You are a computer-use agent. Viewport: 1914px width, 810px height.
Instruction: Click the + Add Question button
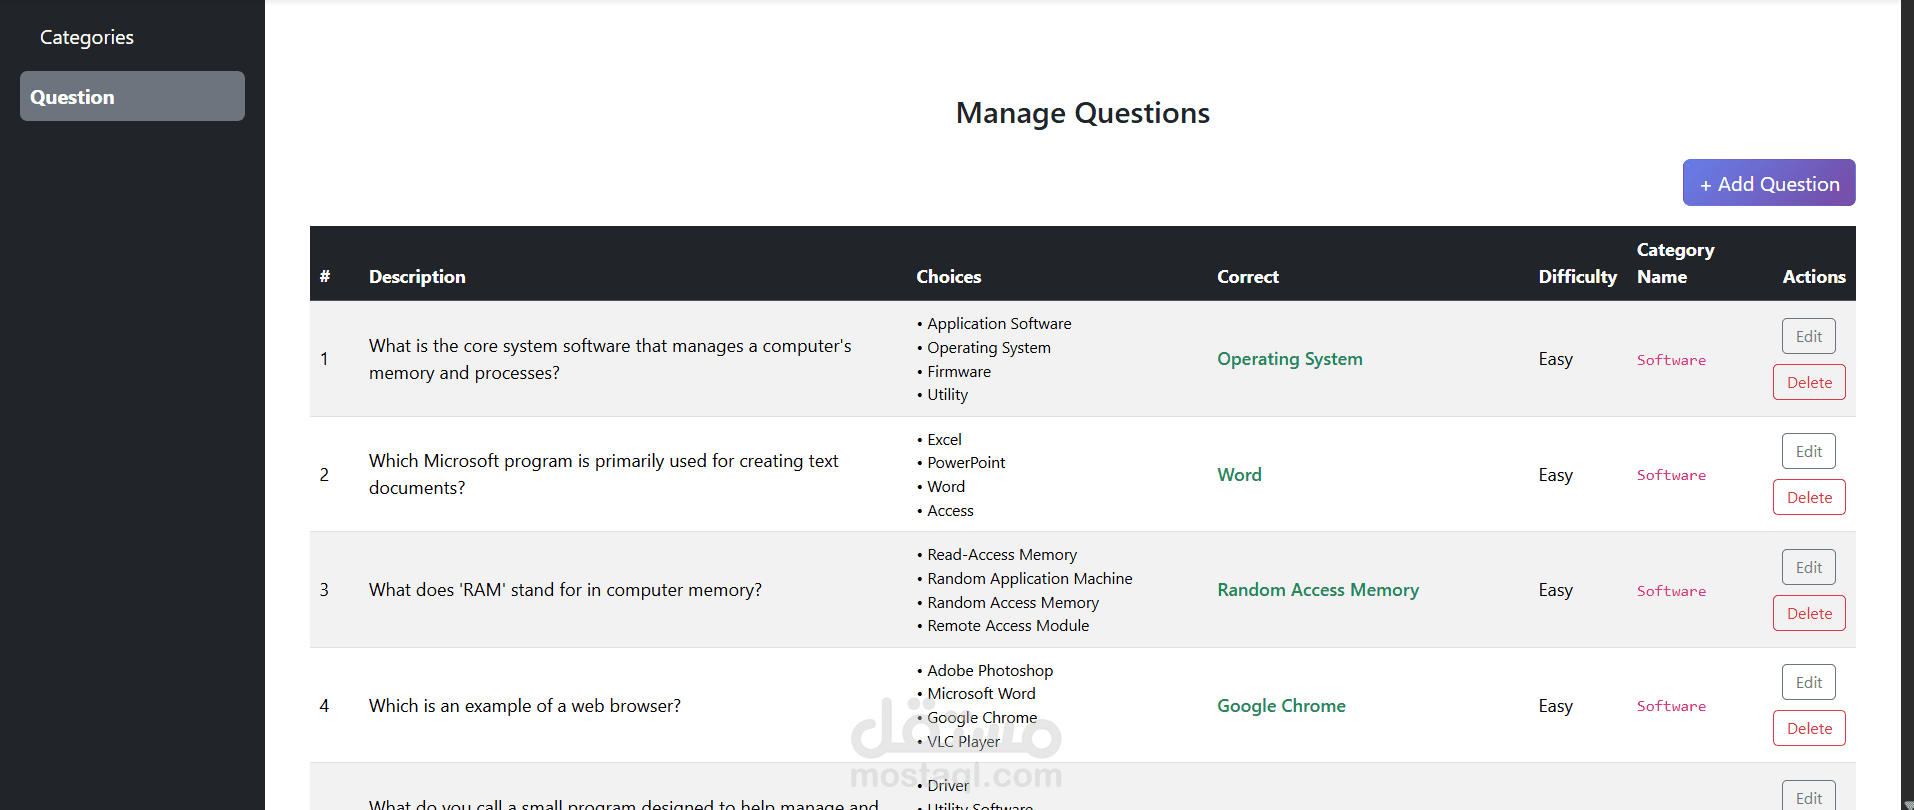(x=1769, y=183)
